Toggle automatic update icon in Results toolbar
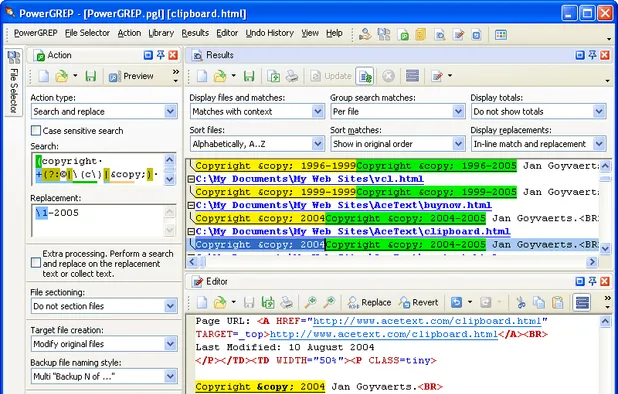This screenshot has width=618, height=394. click(365, 76)
